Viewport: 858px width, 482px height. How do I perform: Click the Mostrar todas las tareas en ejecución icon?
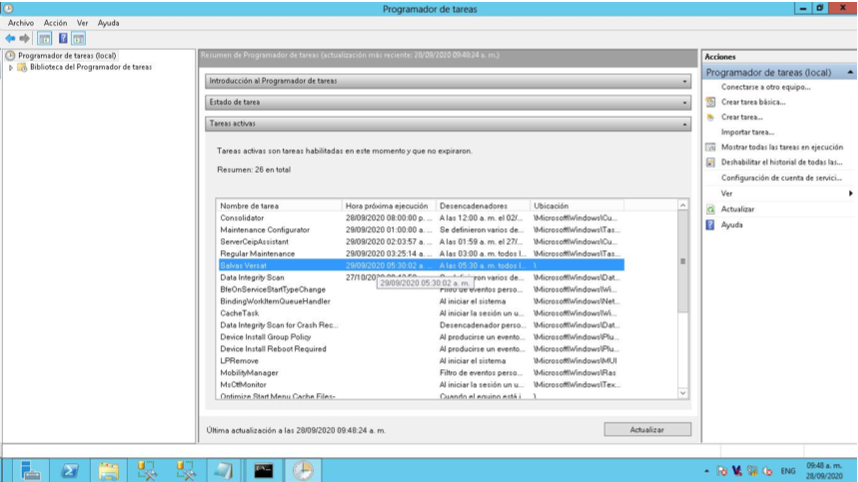pyautogui.click(x=710, y=147)
